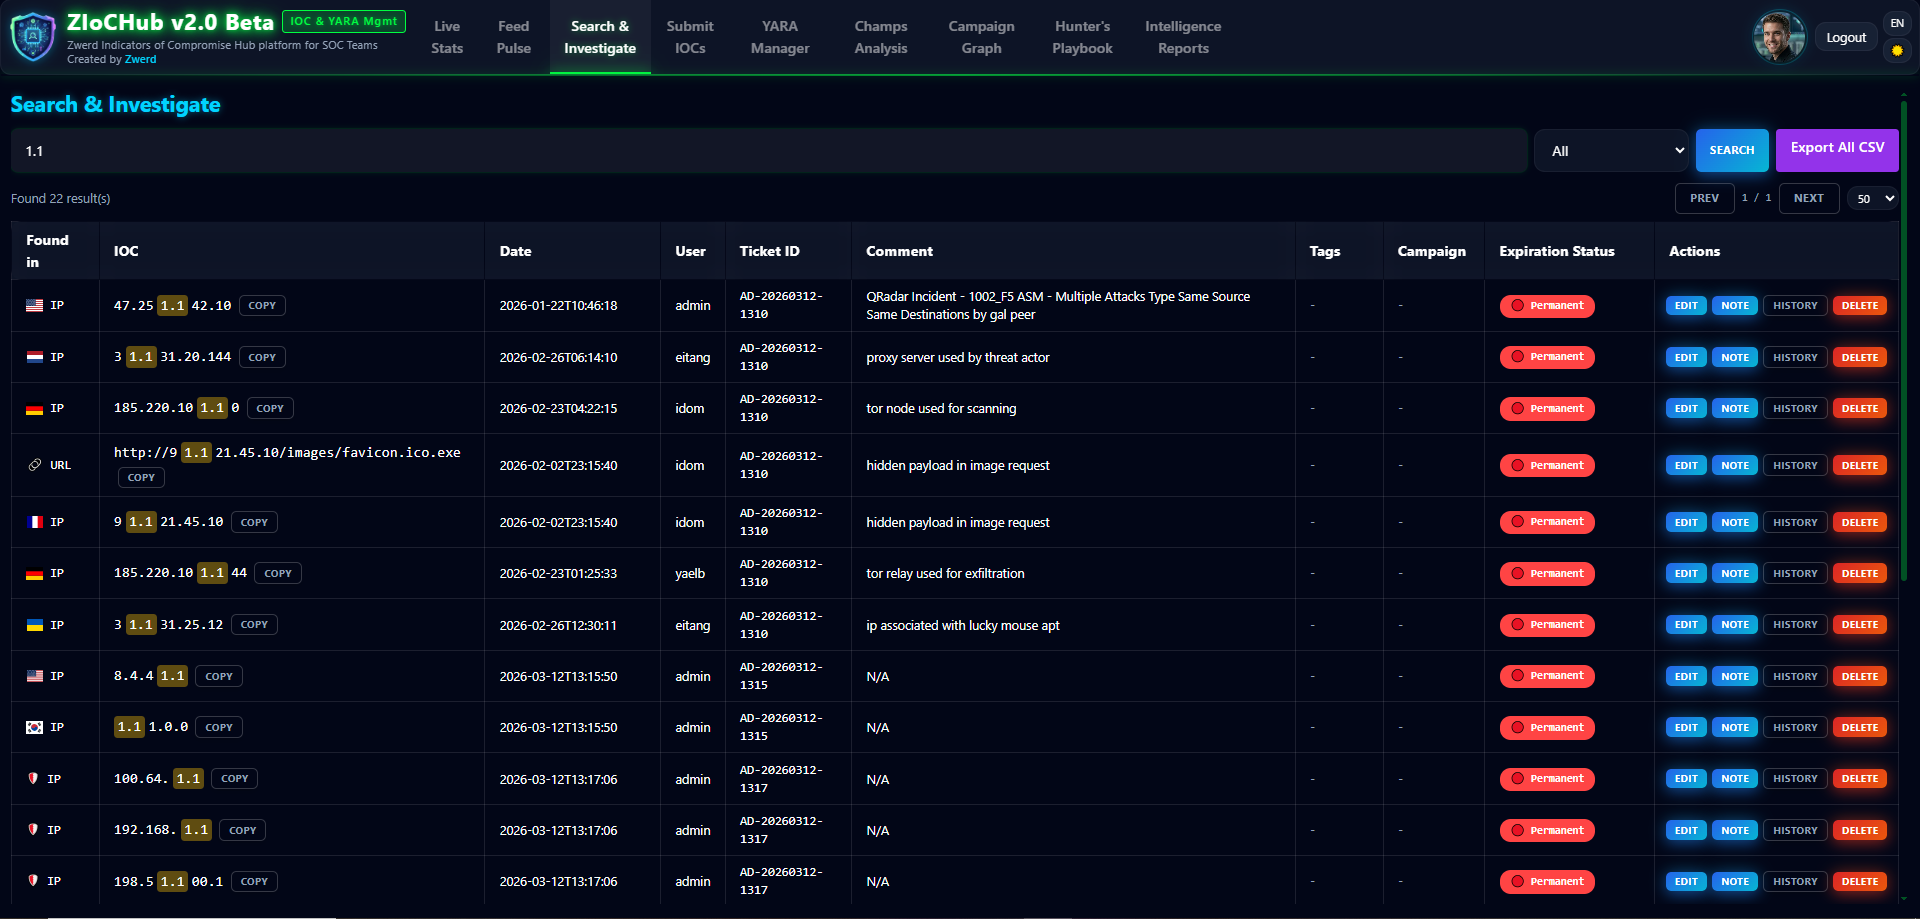Go to the YARA Manager tab

[x=779, y=37]
